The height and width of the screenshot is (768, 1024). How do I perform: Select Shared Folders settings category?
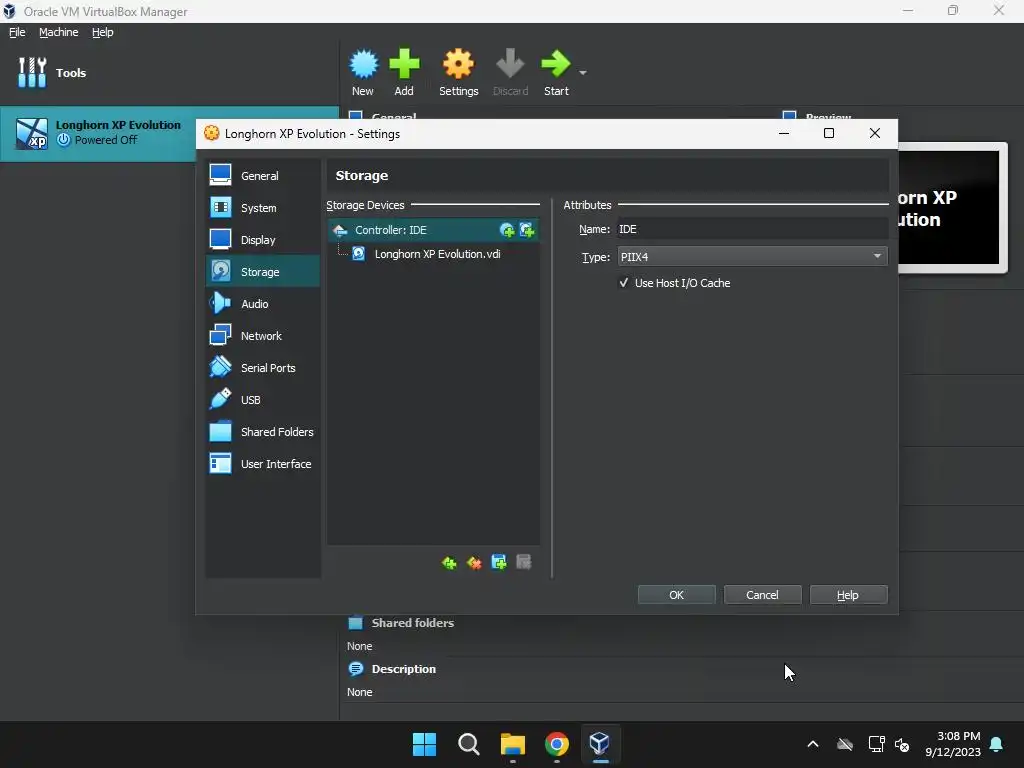pos(263,432)
